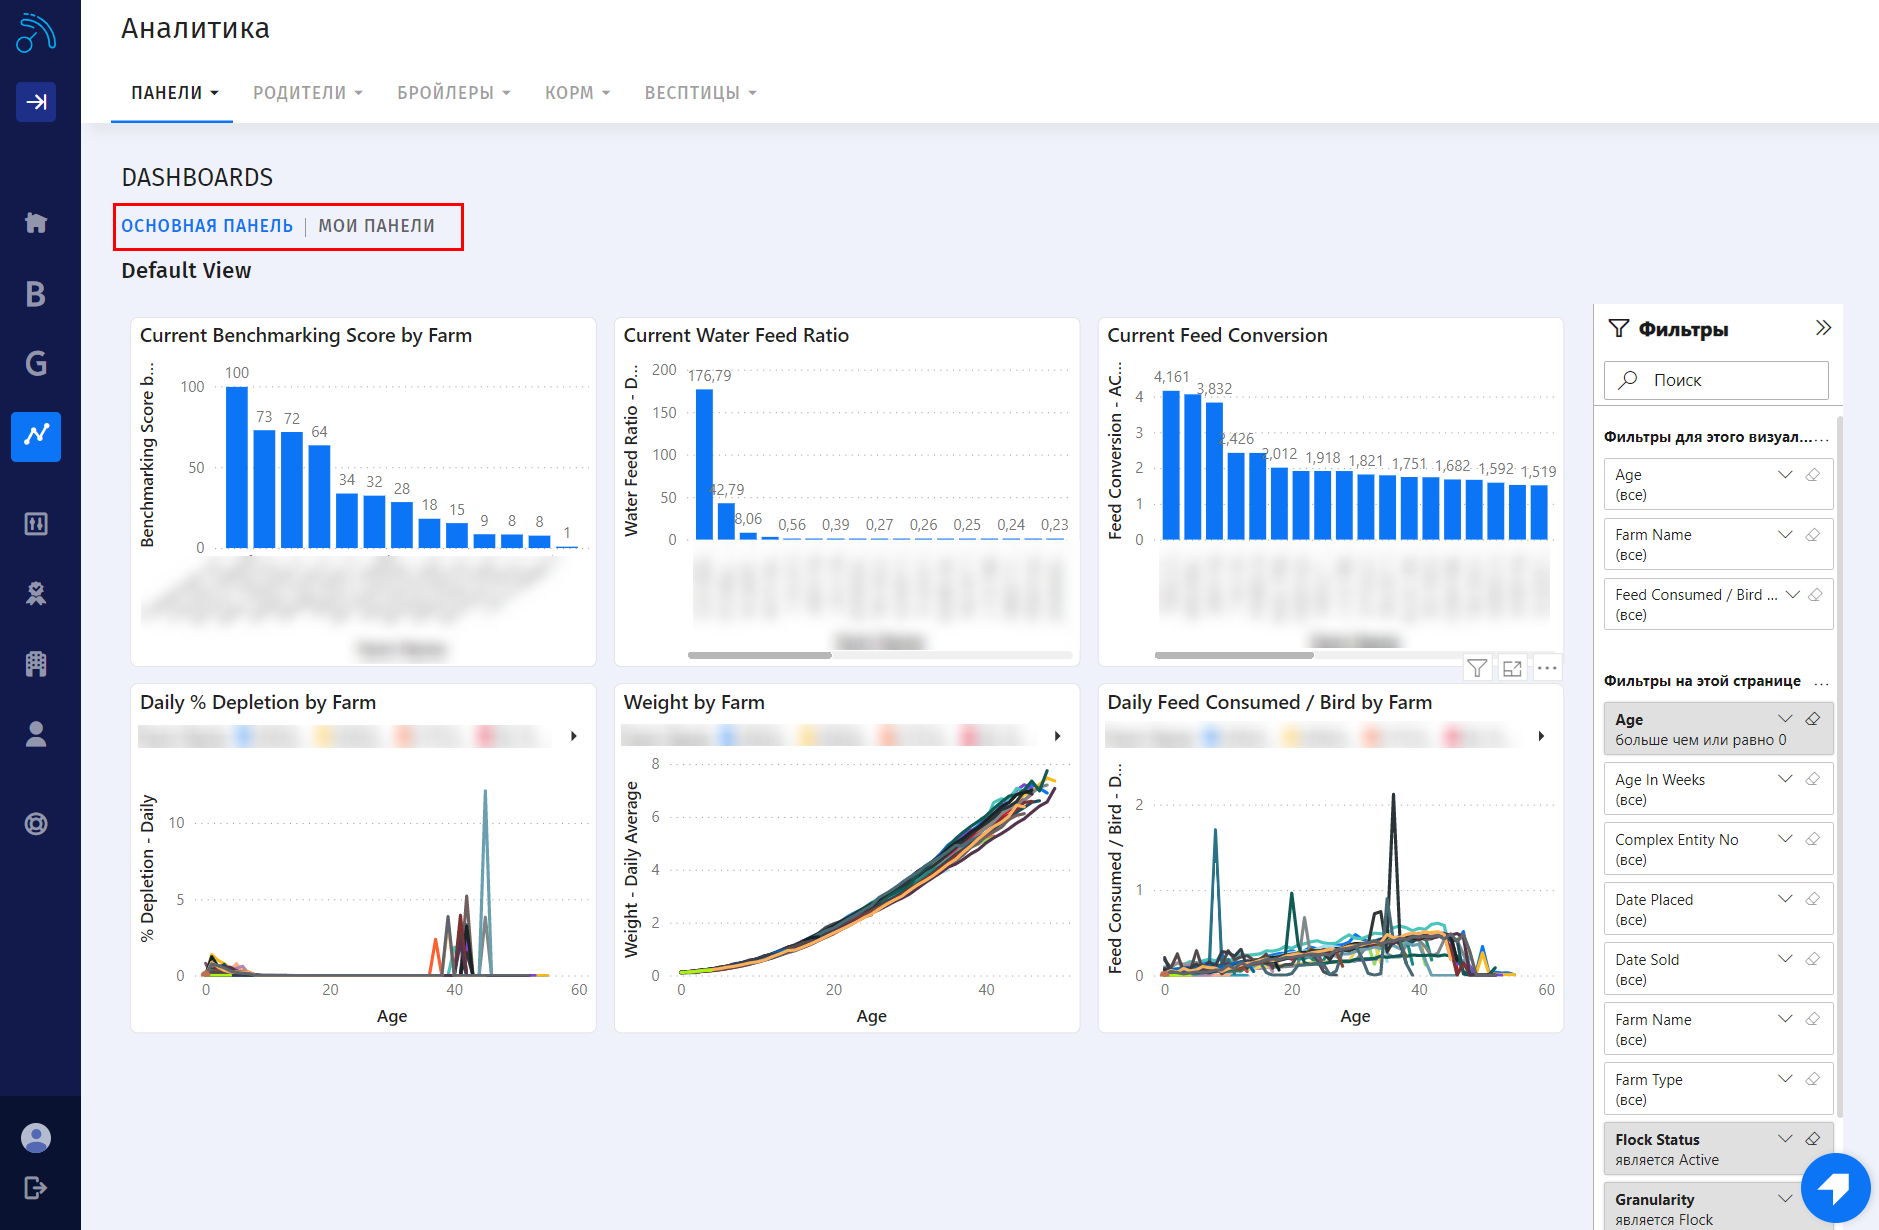Screen dimensions: 1879x1230
Task: Open the РОДИТЕЛИ menu
Action: coord(307,93)
